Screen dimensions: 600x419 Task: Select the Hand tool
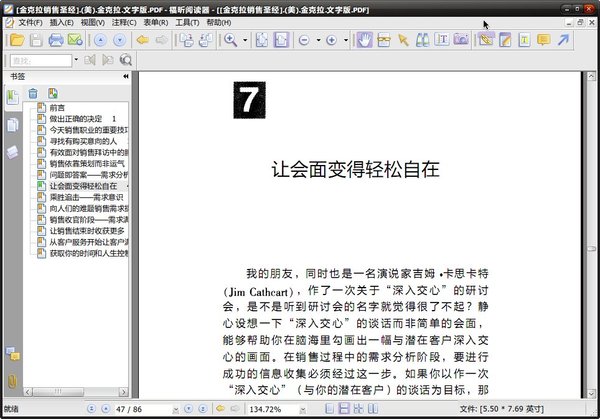click(x=364, y=40)
